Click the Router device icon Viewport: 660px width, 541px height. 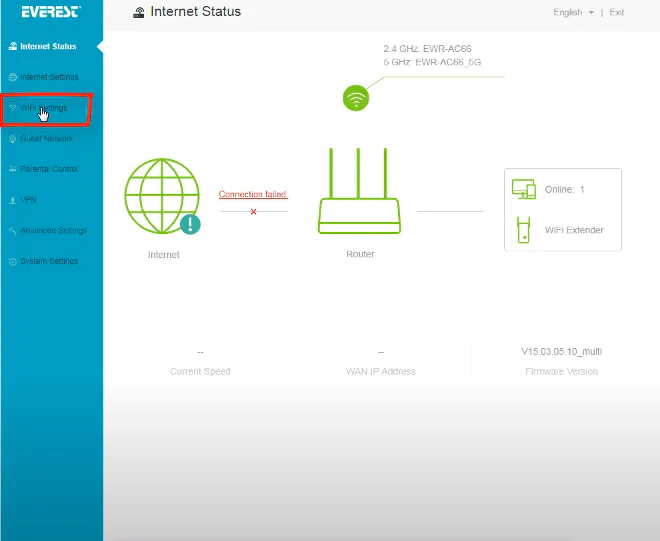(358, 195)
